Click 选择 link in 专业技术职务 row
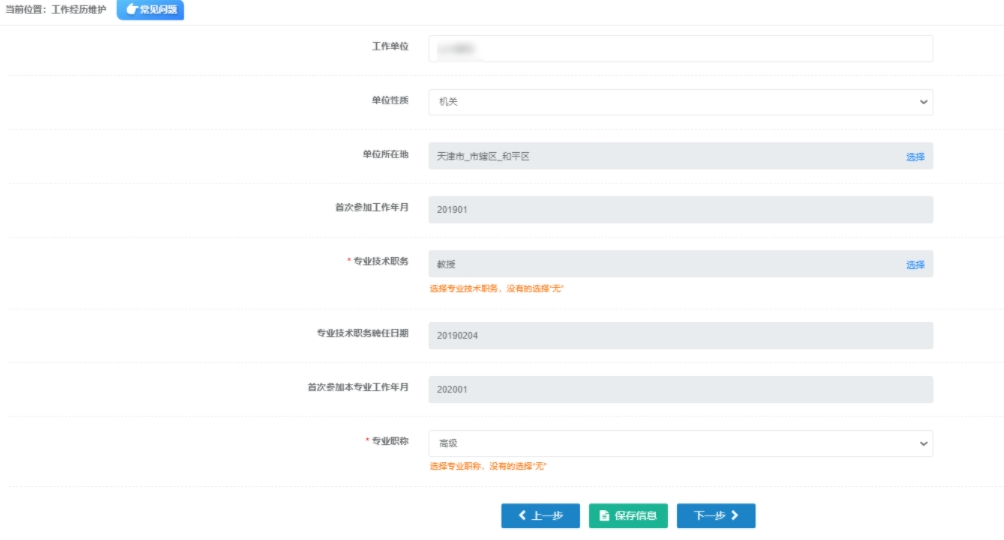This screenshot has width=1004, height=540. (x=915, y=265)
